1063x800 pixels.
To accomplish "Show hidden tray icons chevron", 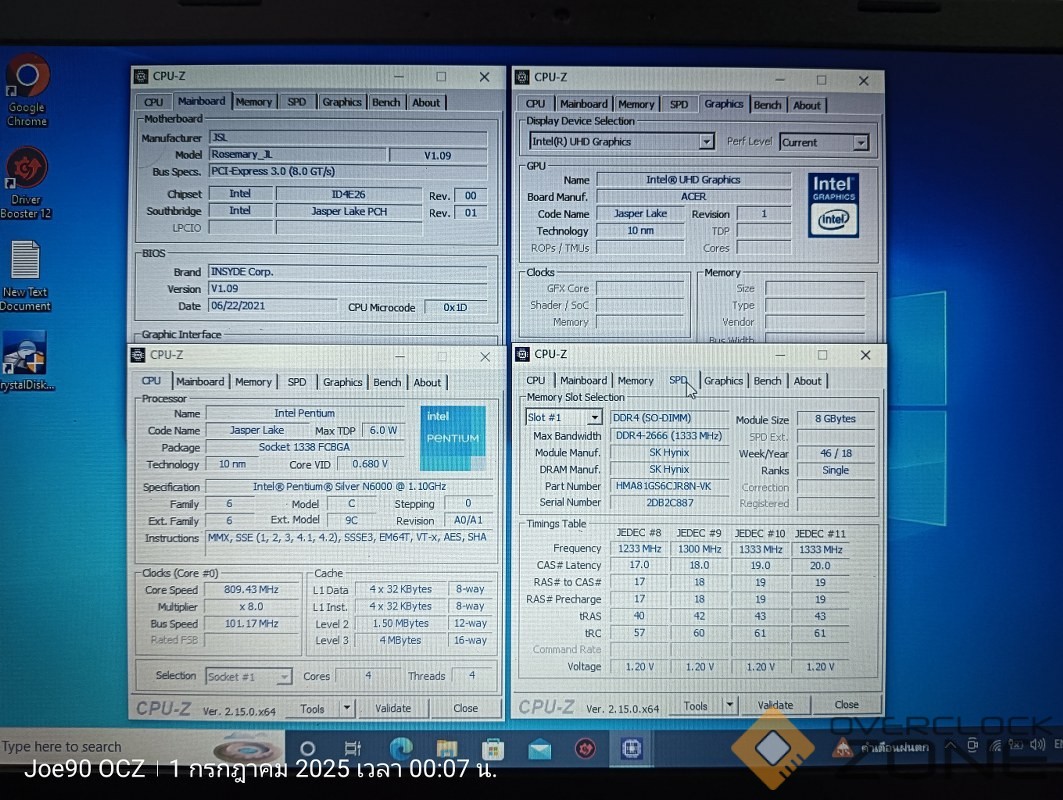I will point(951,746).
